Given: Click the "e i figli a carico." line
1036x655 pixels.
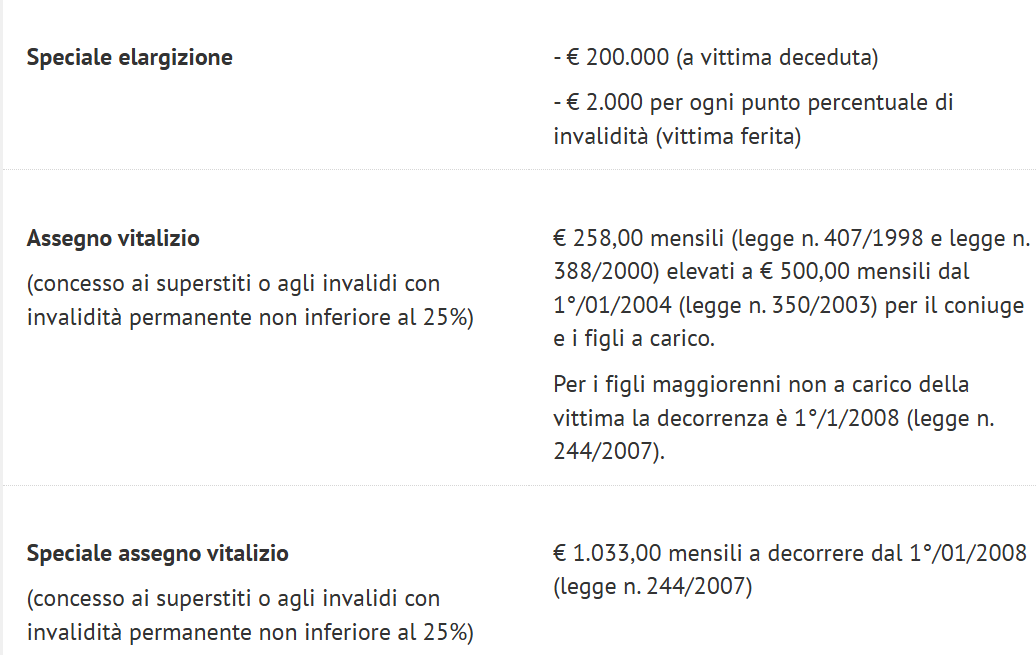Looking at the screenshot, I should (634, 339).
